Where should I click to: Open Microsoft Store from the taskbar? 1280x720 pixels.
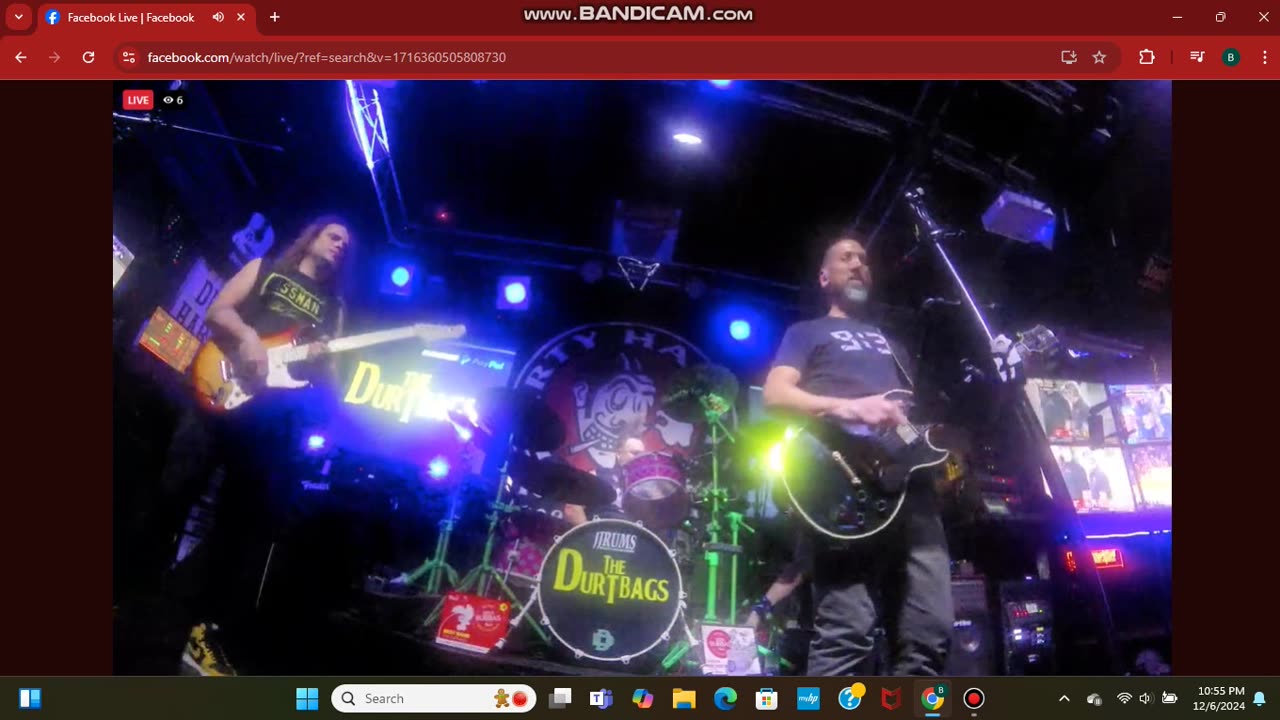[x=767, y=698]
